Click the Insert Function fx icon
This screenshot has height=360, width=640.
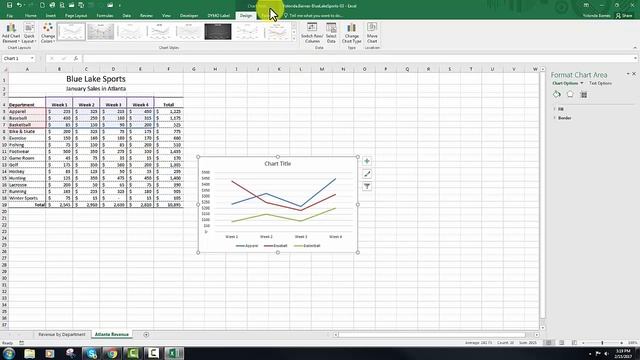click(x=76, y=58)
